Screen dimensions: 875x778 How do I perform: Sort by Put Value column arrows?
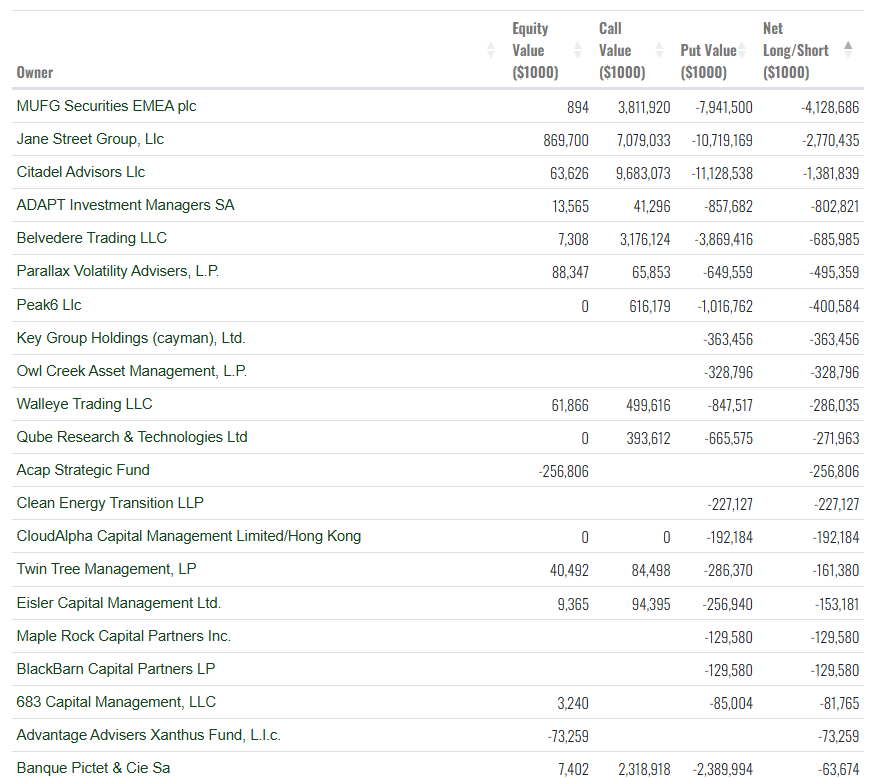[x=742, y=50]
